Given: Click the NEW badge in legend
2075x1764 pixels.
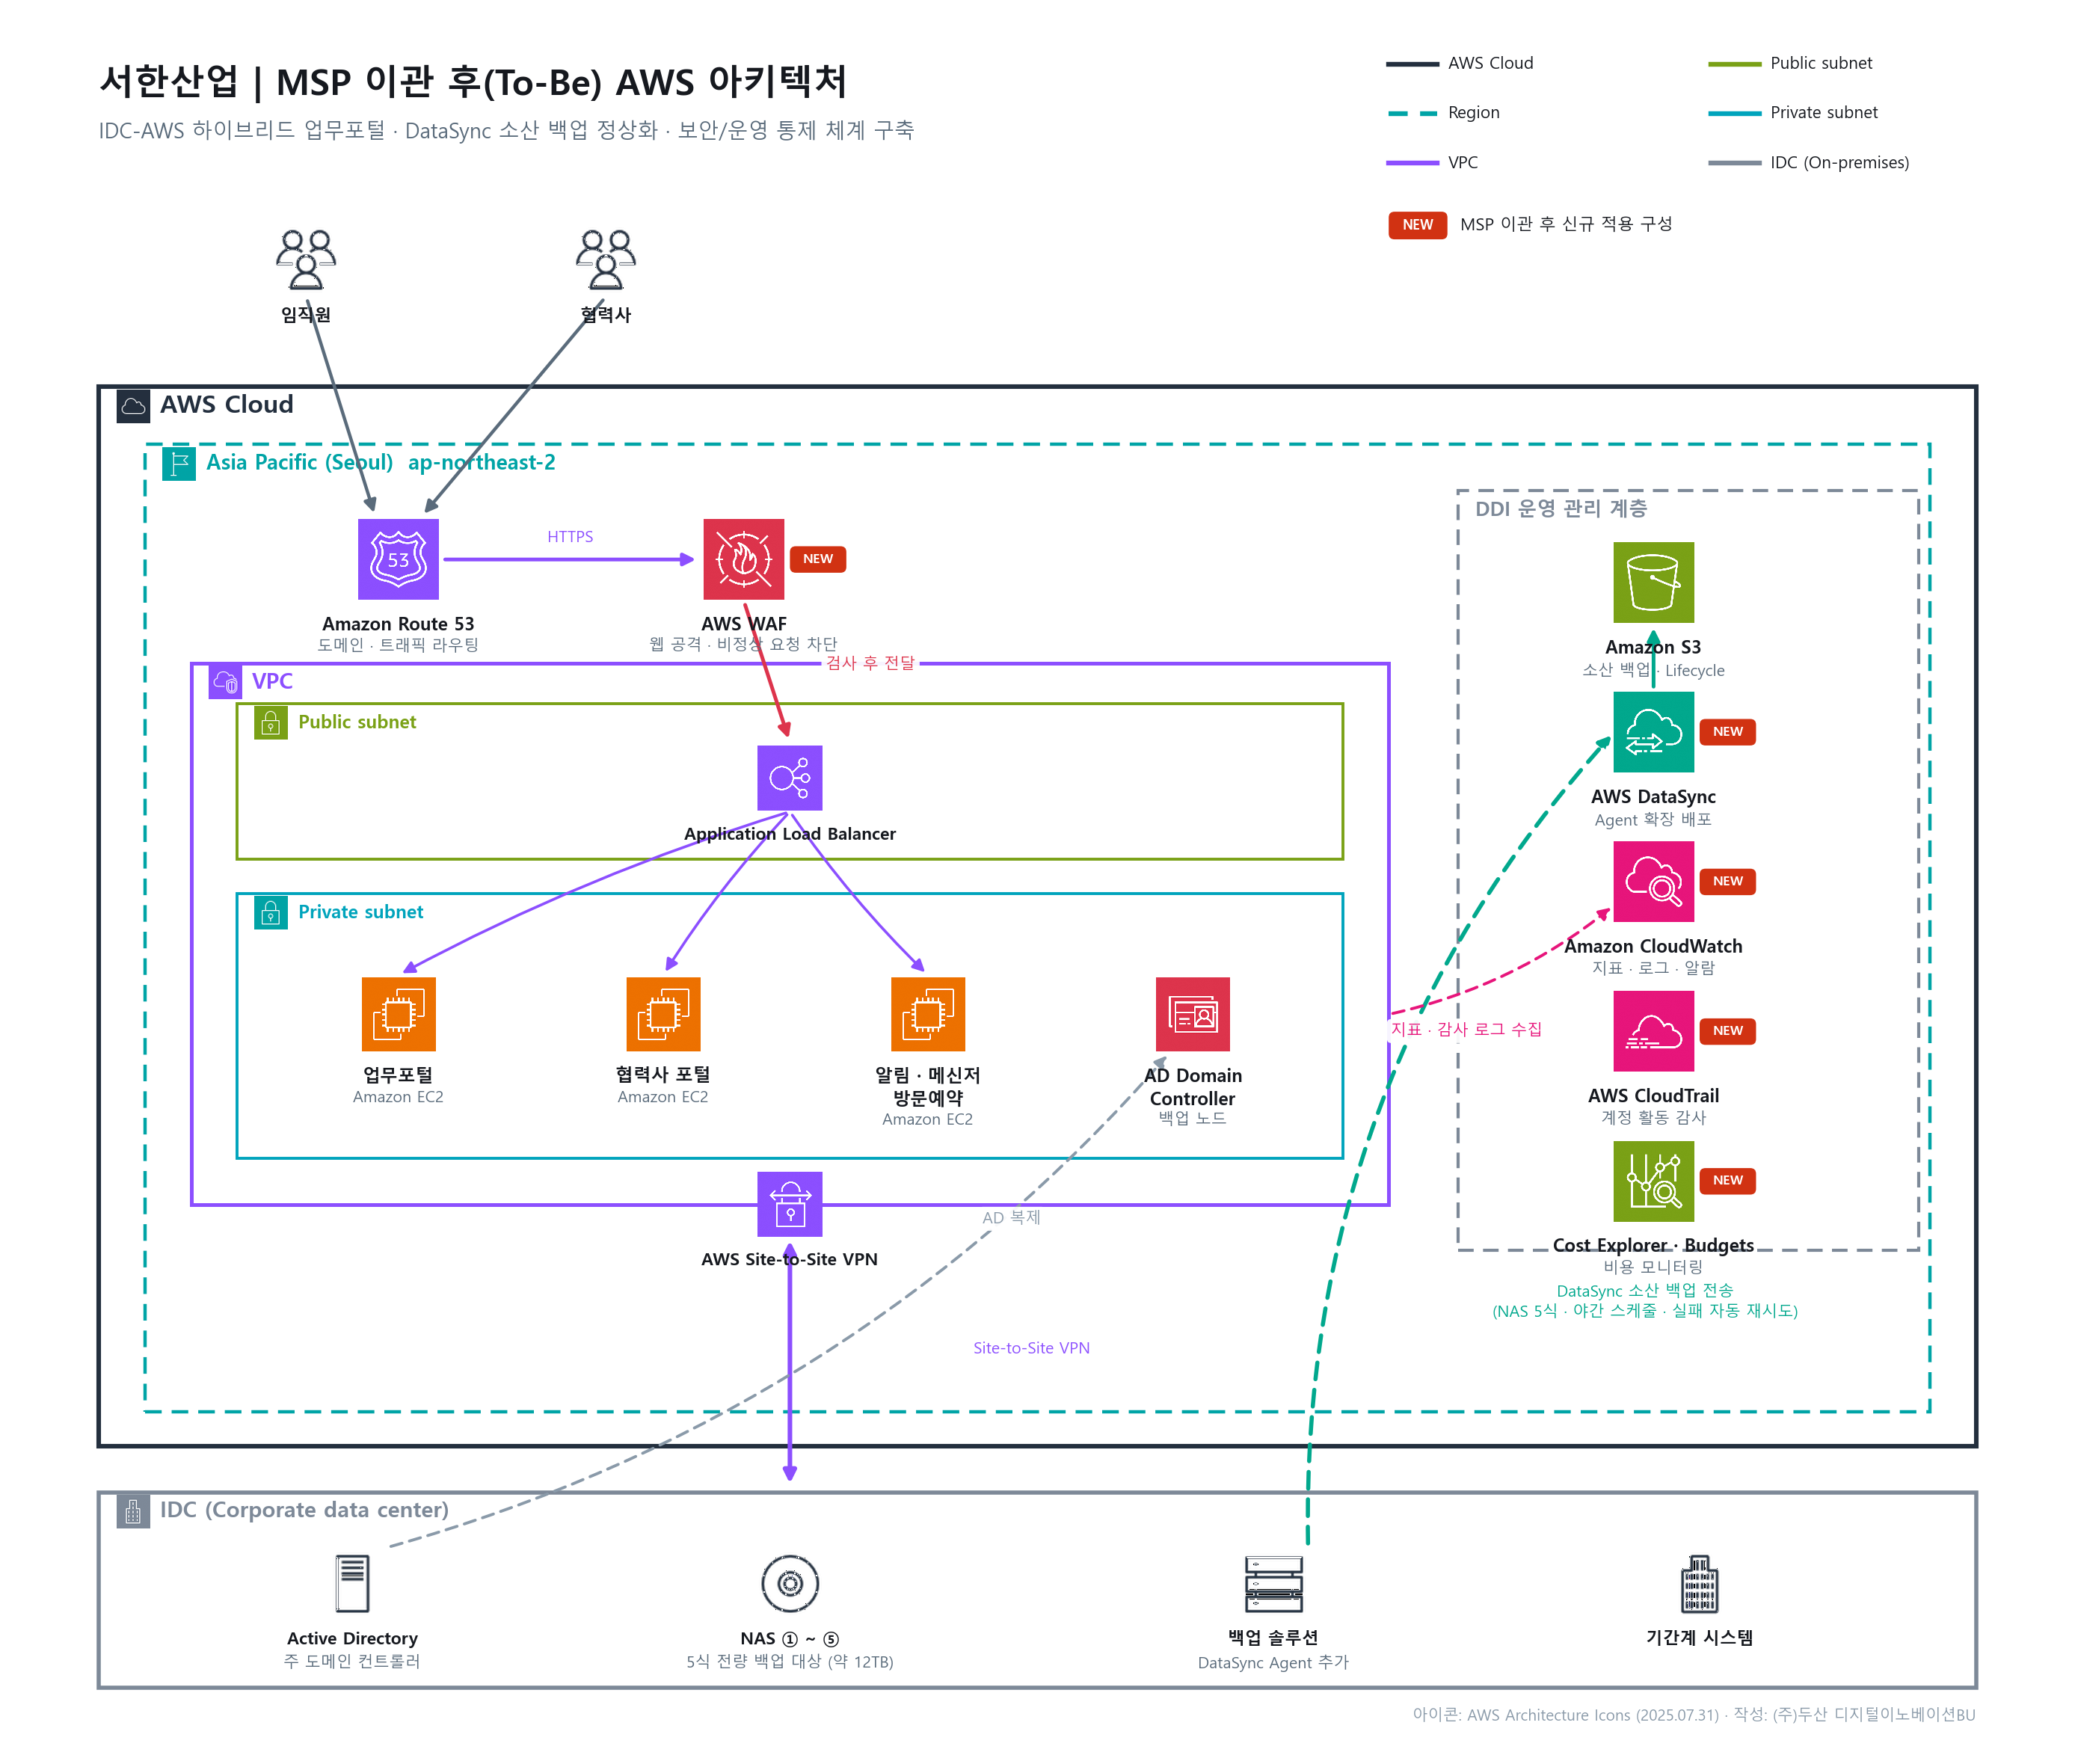Looking at the screenshot, I should pyautogui.click(x=1417, y=225).
